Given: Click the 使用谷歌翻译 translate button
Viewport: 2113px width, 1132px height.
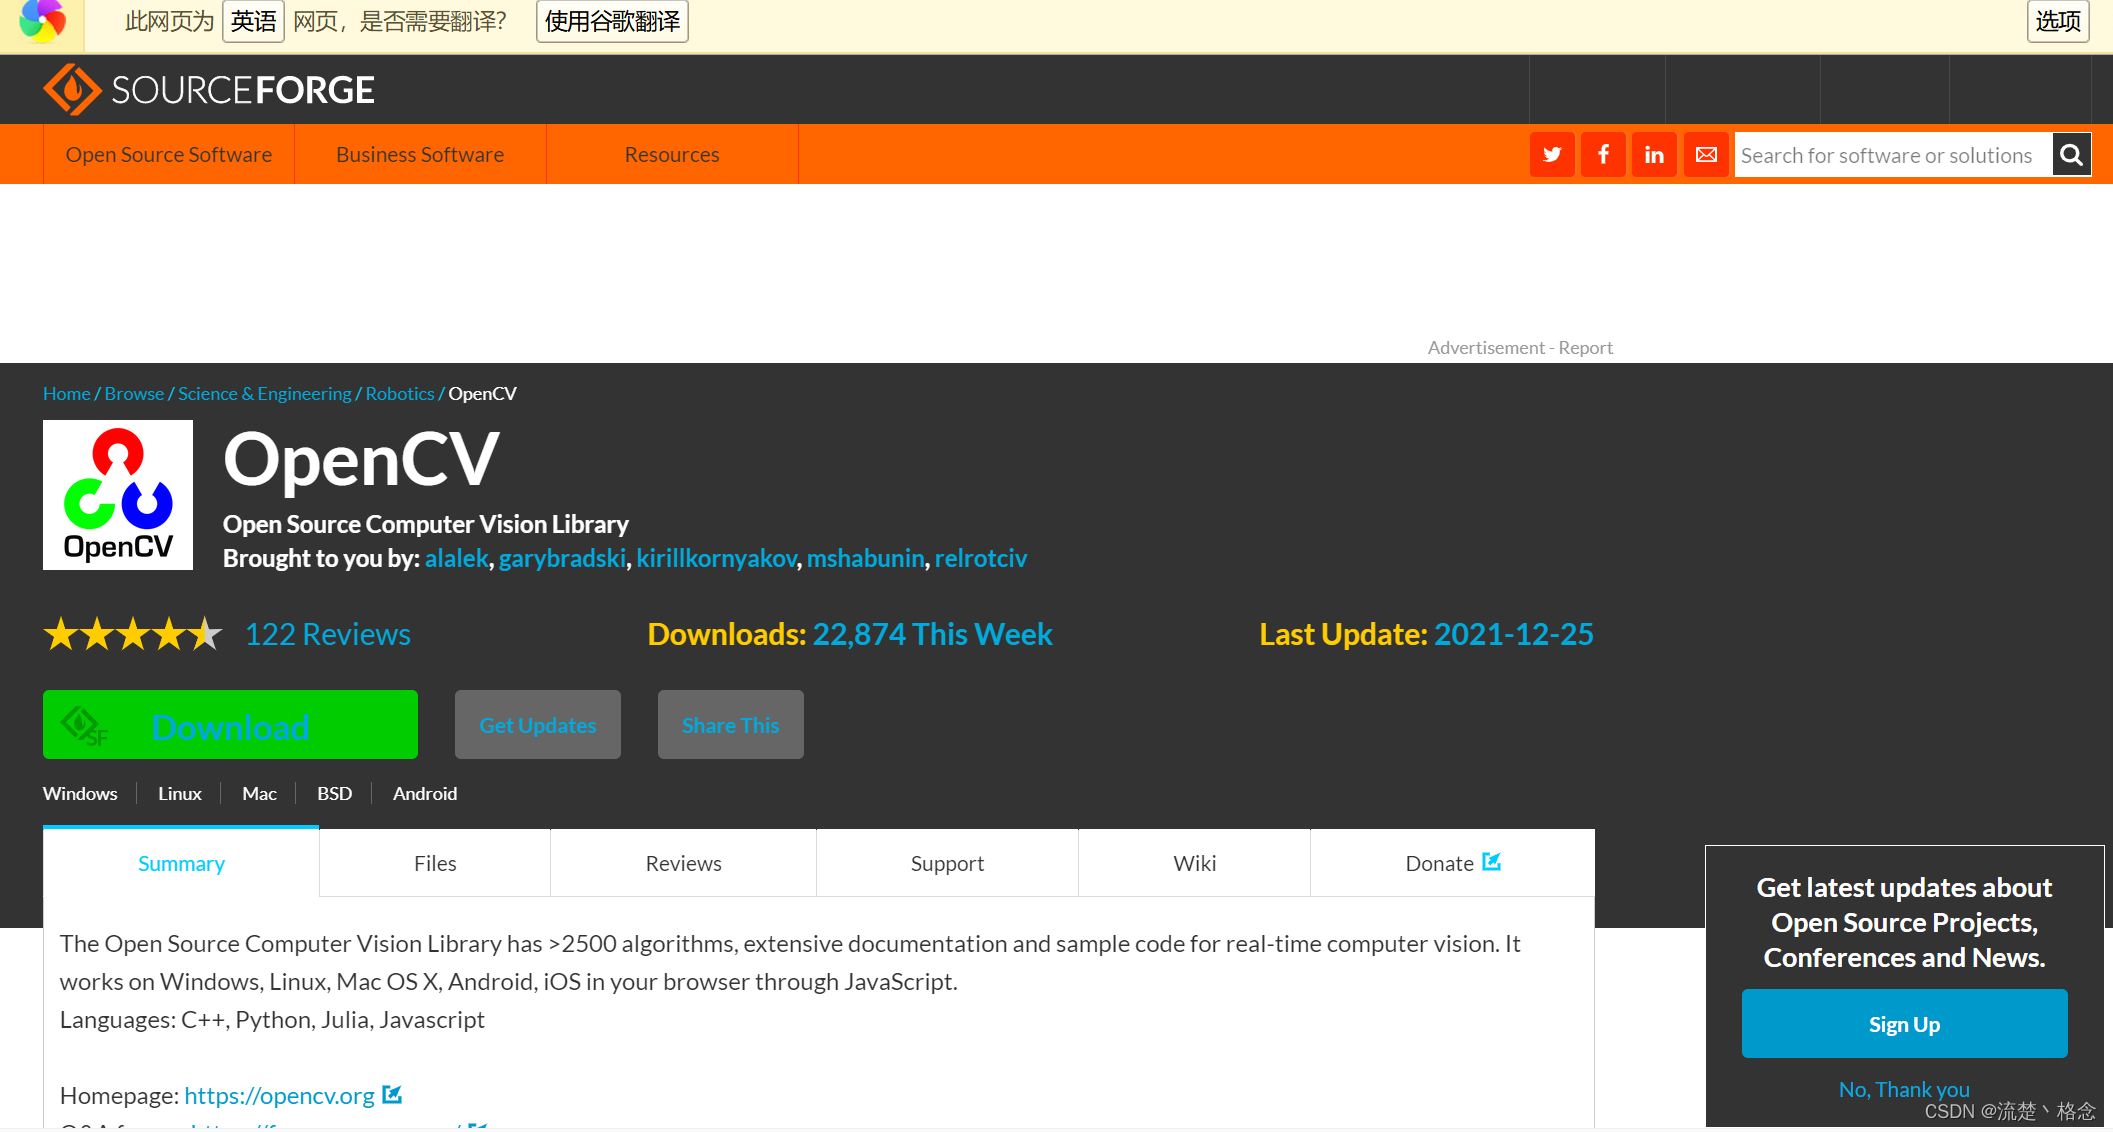Looking at the screenshot, I should (x=612, y=21).
